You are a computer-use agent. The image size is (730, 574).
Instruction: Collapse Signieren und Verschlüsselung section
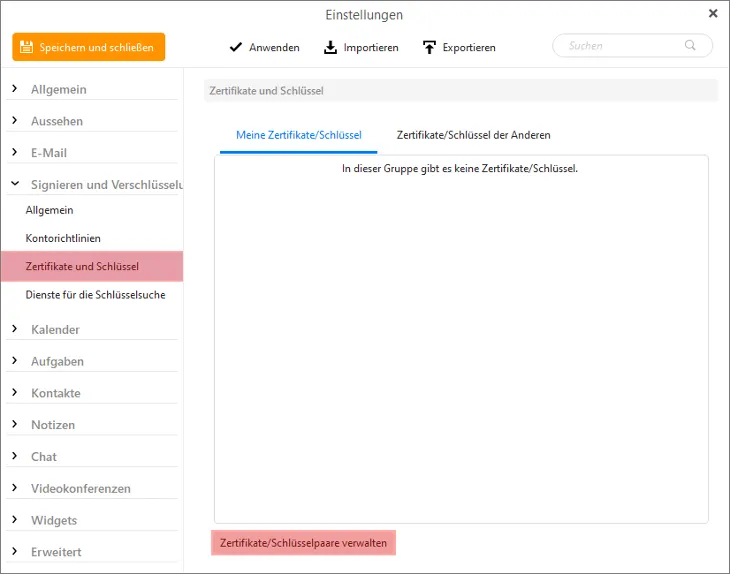[x=15, y=185]
